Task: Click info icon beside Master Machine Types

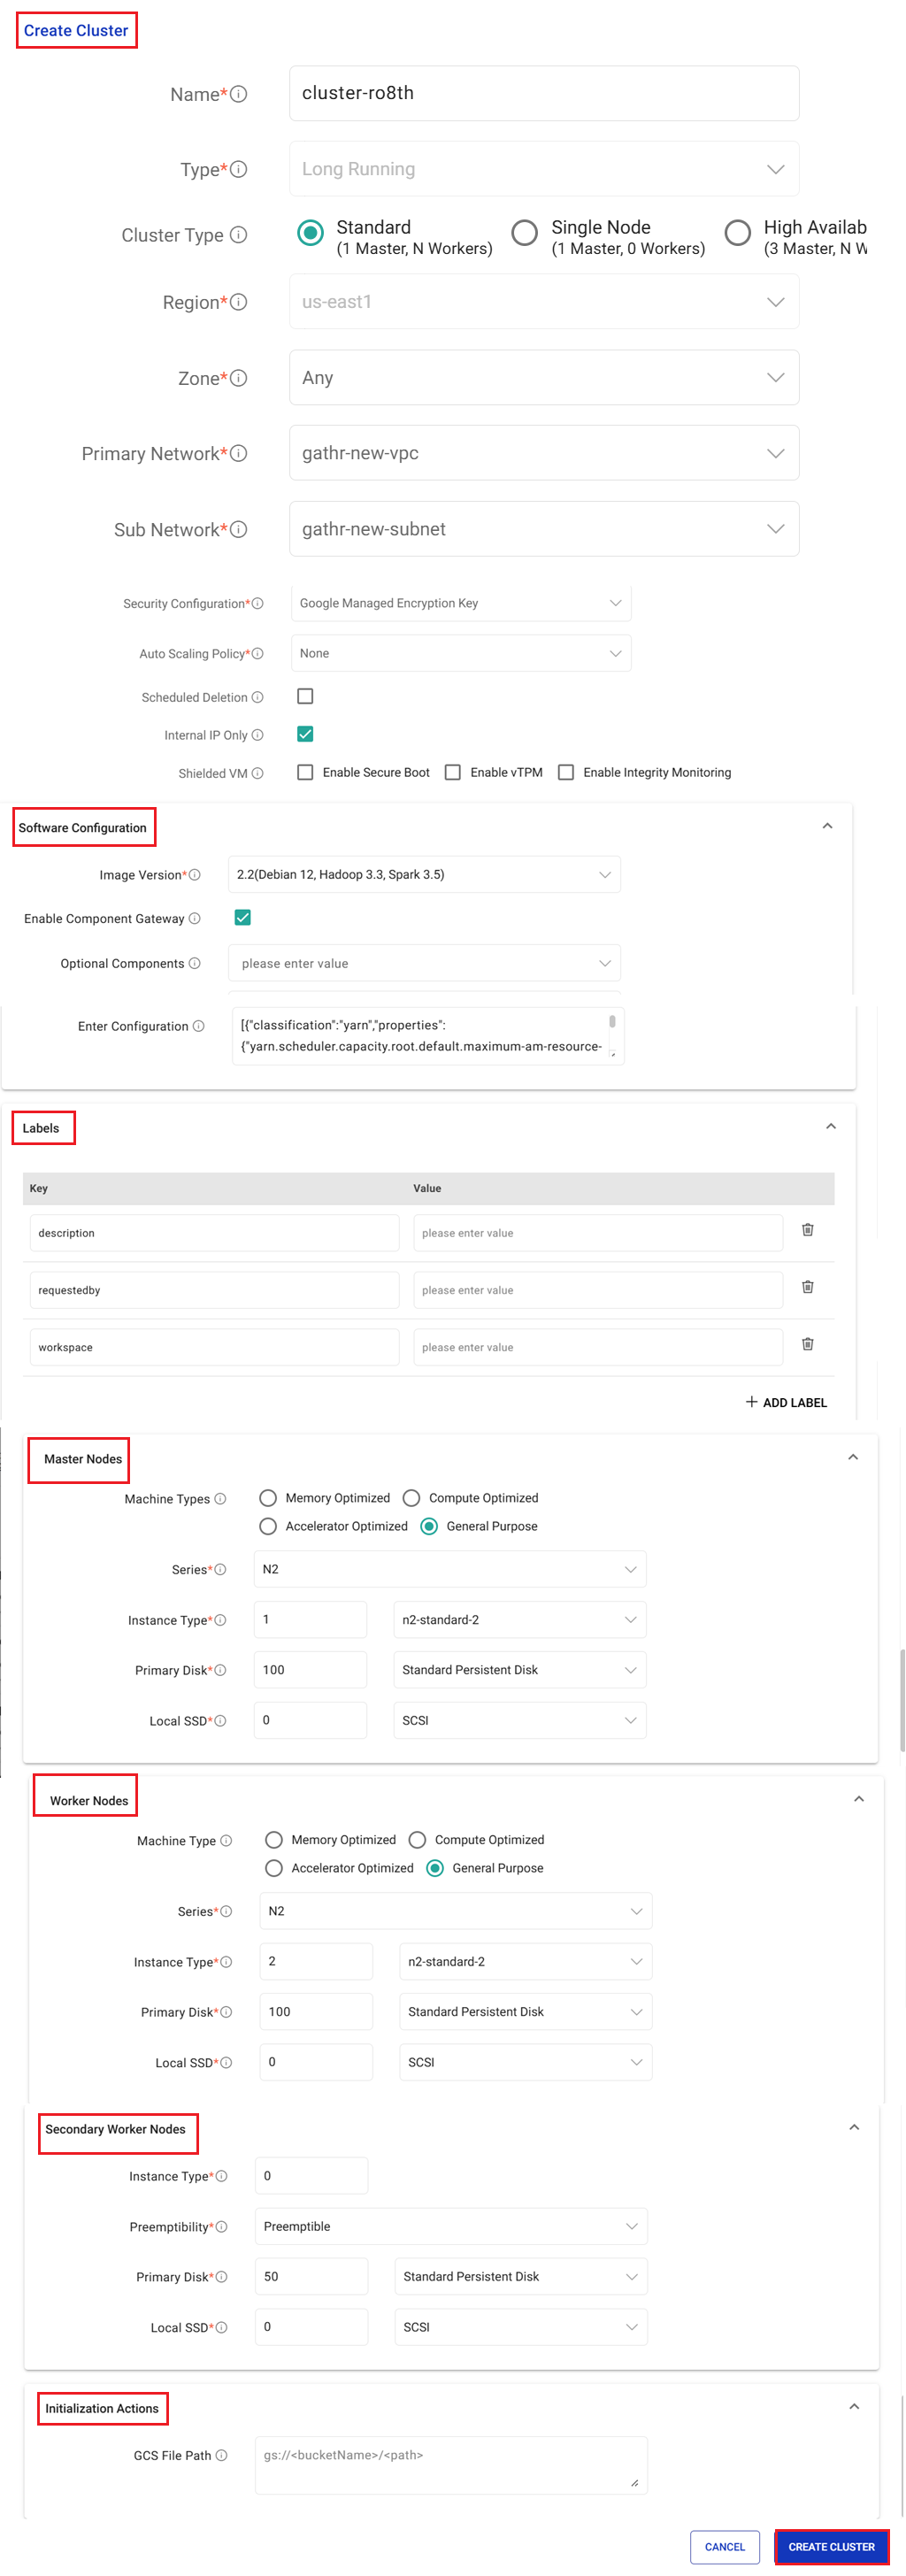Action: point(221,1498)
